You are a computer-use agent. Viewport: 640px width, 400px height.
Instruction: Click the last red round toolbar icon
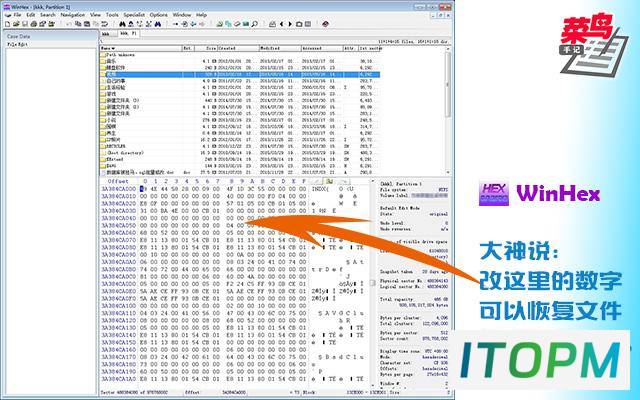pos(325,24)
